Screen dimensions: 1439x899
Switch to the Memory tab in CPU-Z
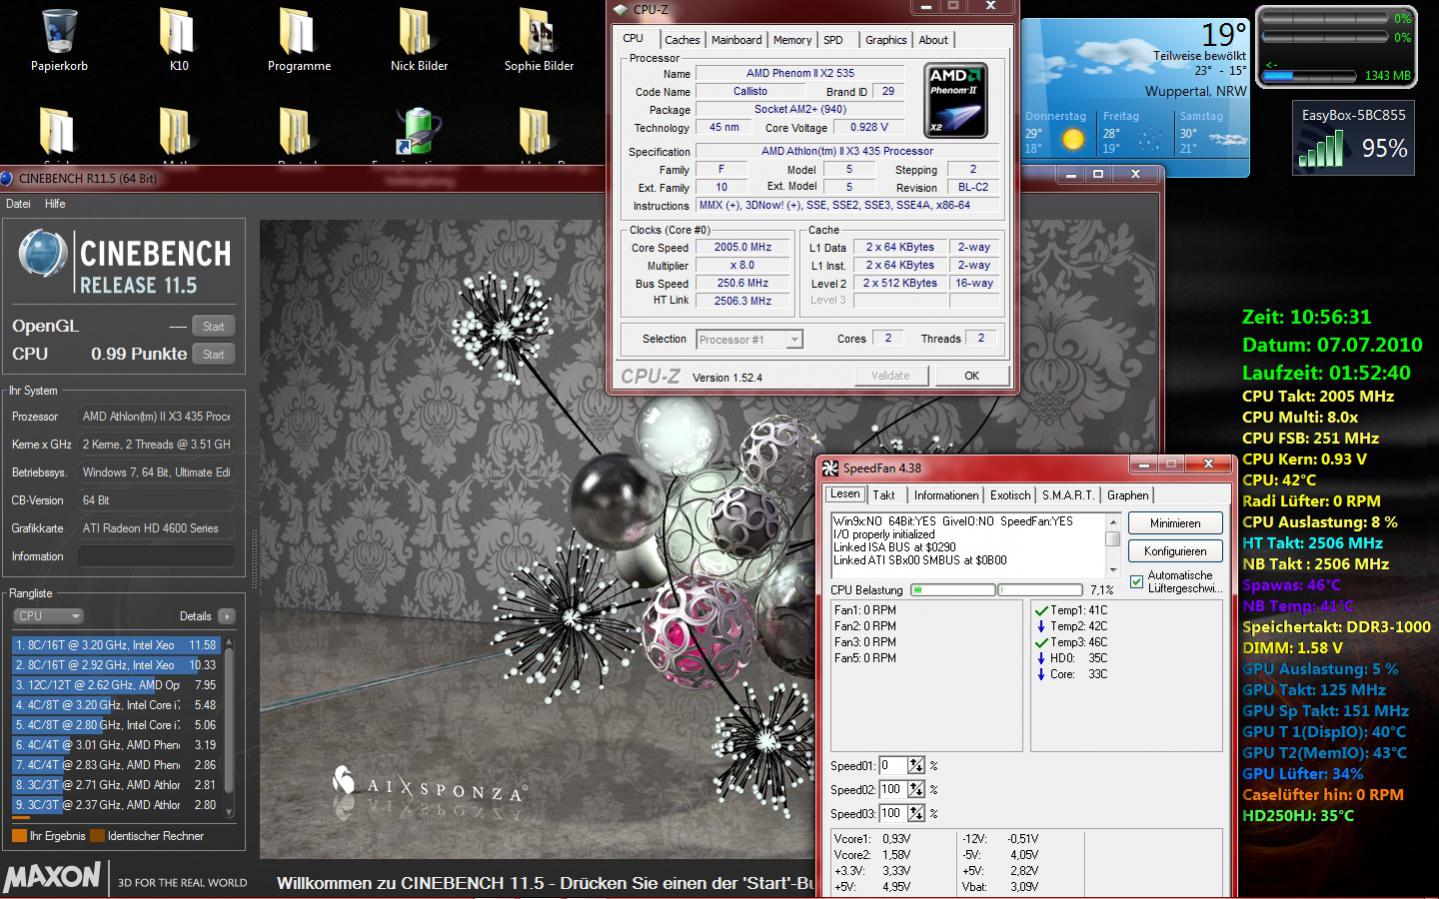(792, 40)
